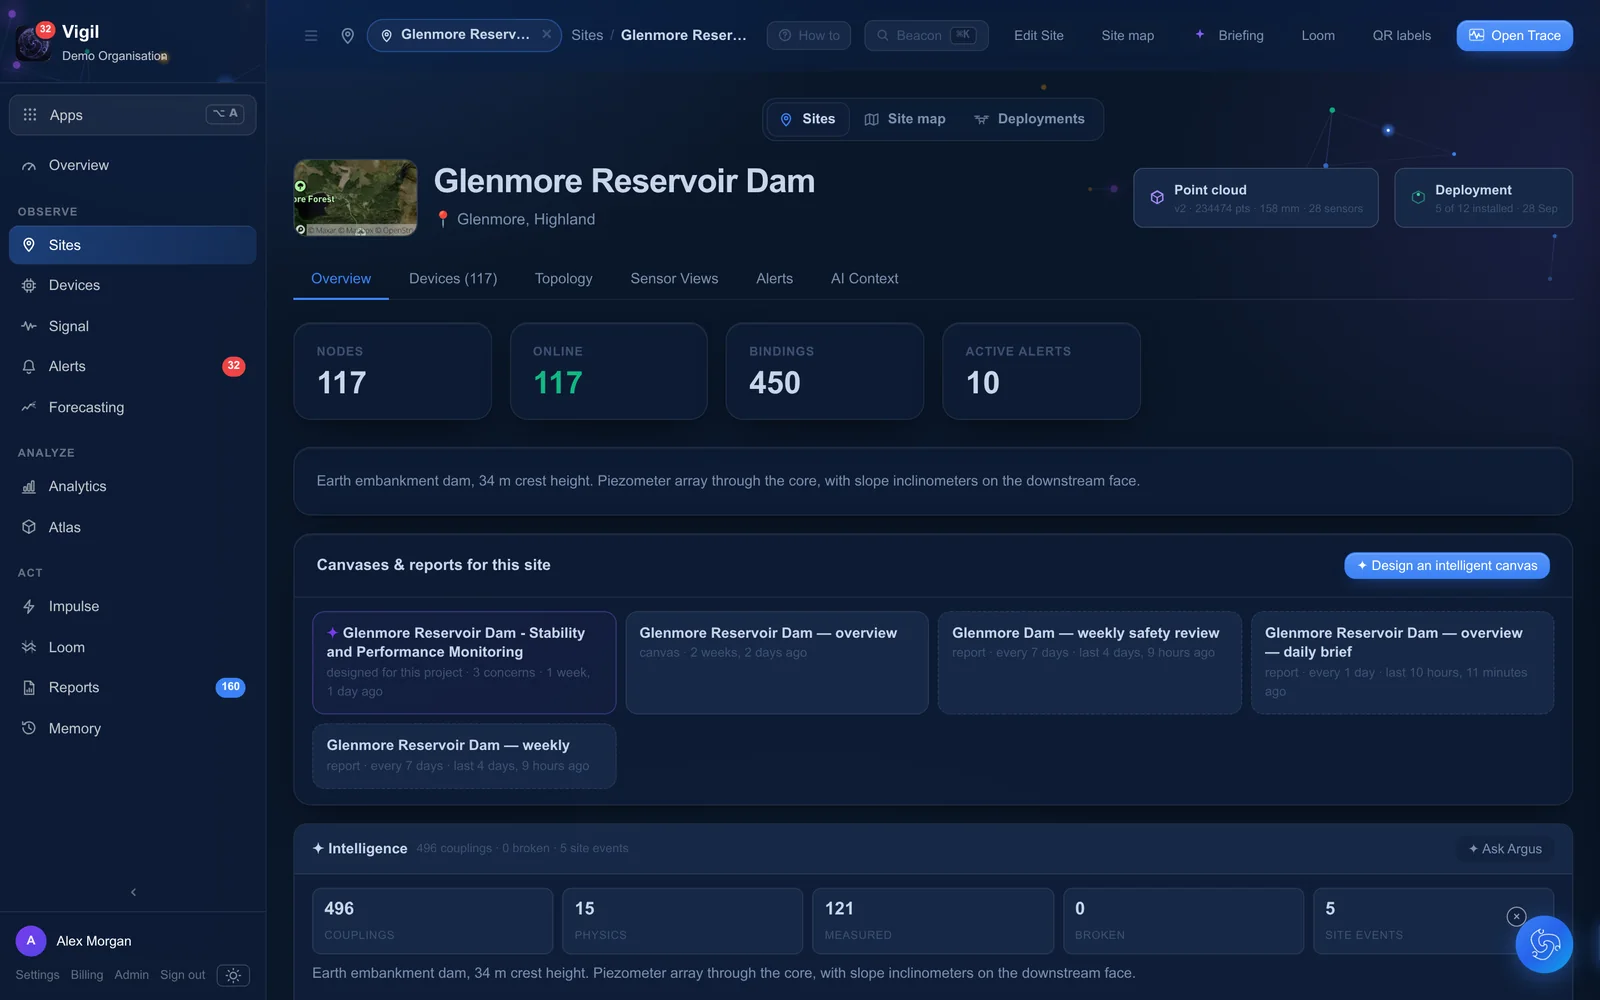Click Site map in top toolbar
1600x1000 pixels.
click(1128, 35)
